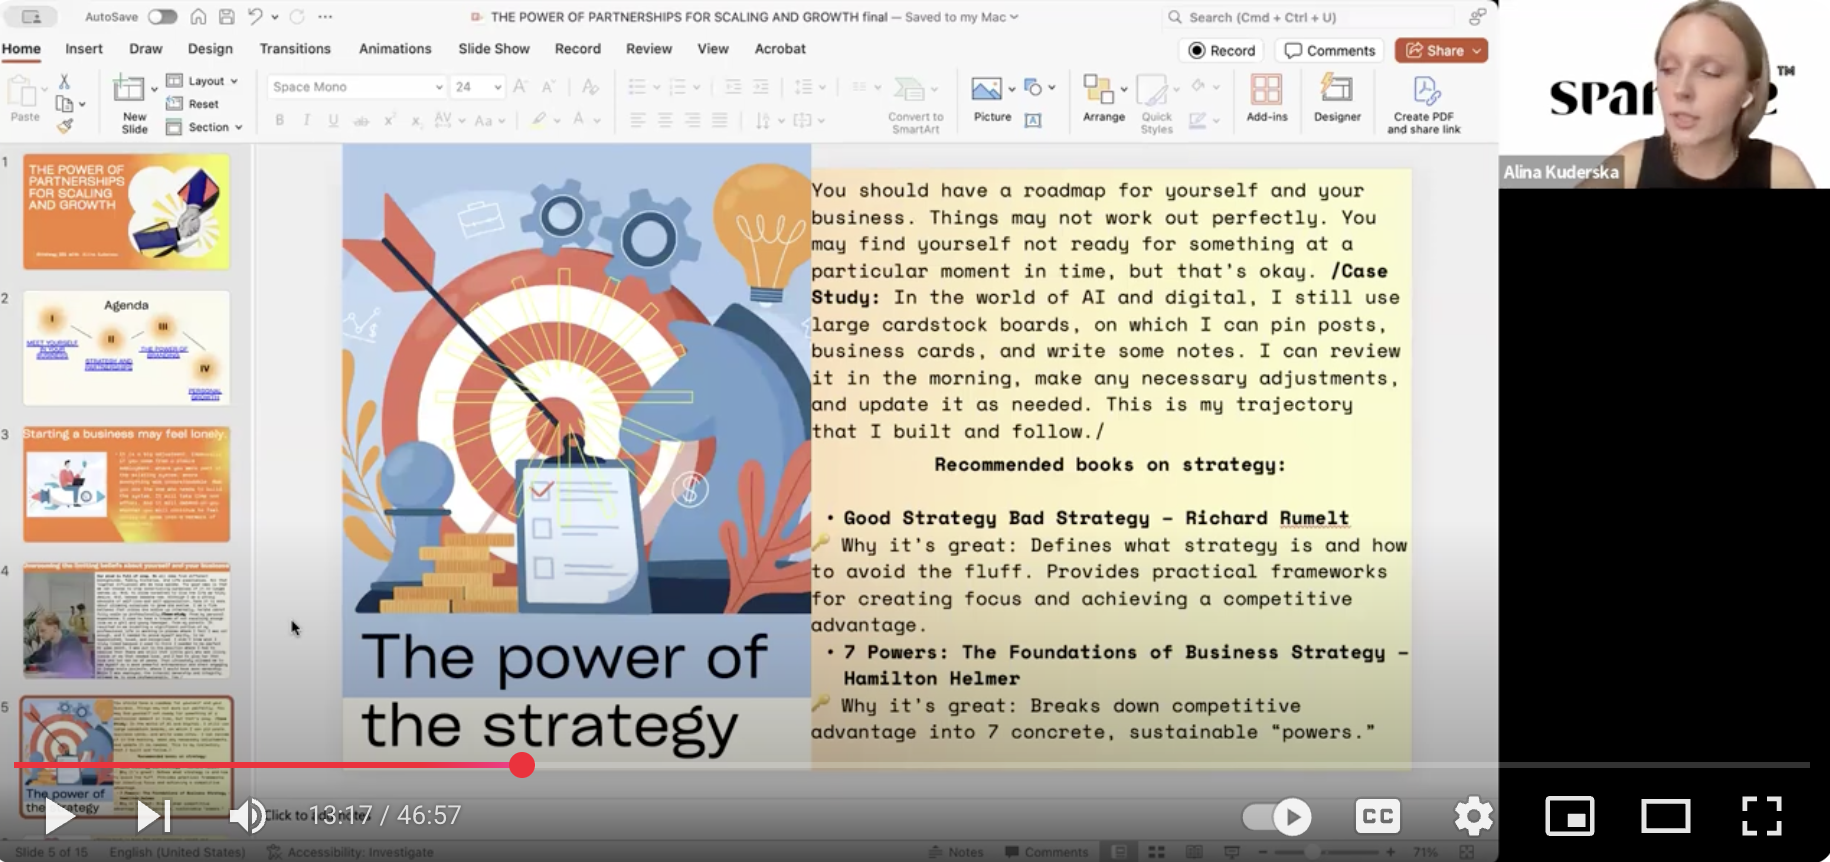Click the Justify alignment icon

click(719, 120)
